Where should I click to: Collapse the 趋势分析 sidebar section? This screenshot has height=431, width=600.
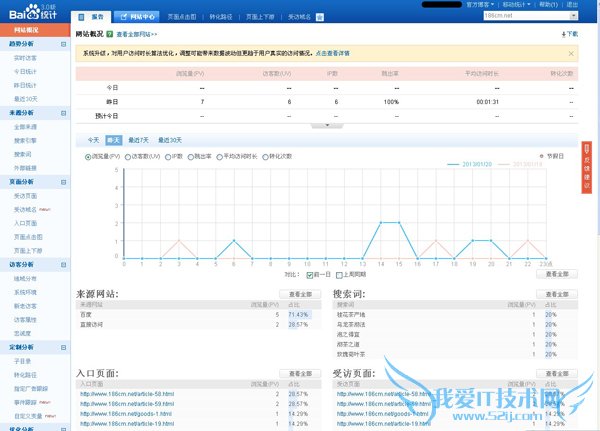point(64,44)
